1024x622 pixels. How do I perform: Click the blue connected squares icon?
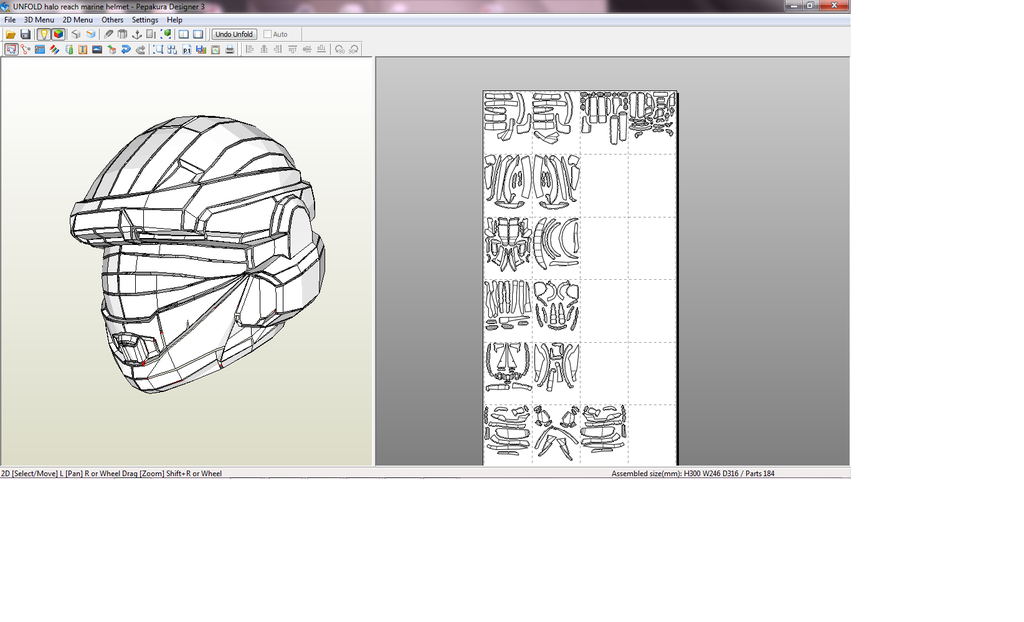[172, 49]
